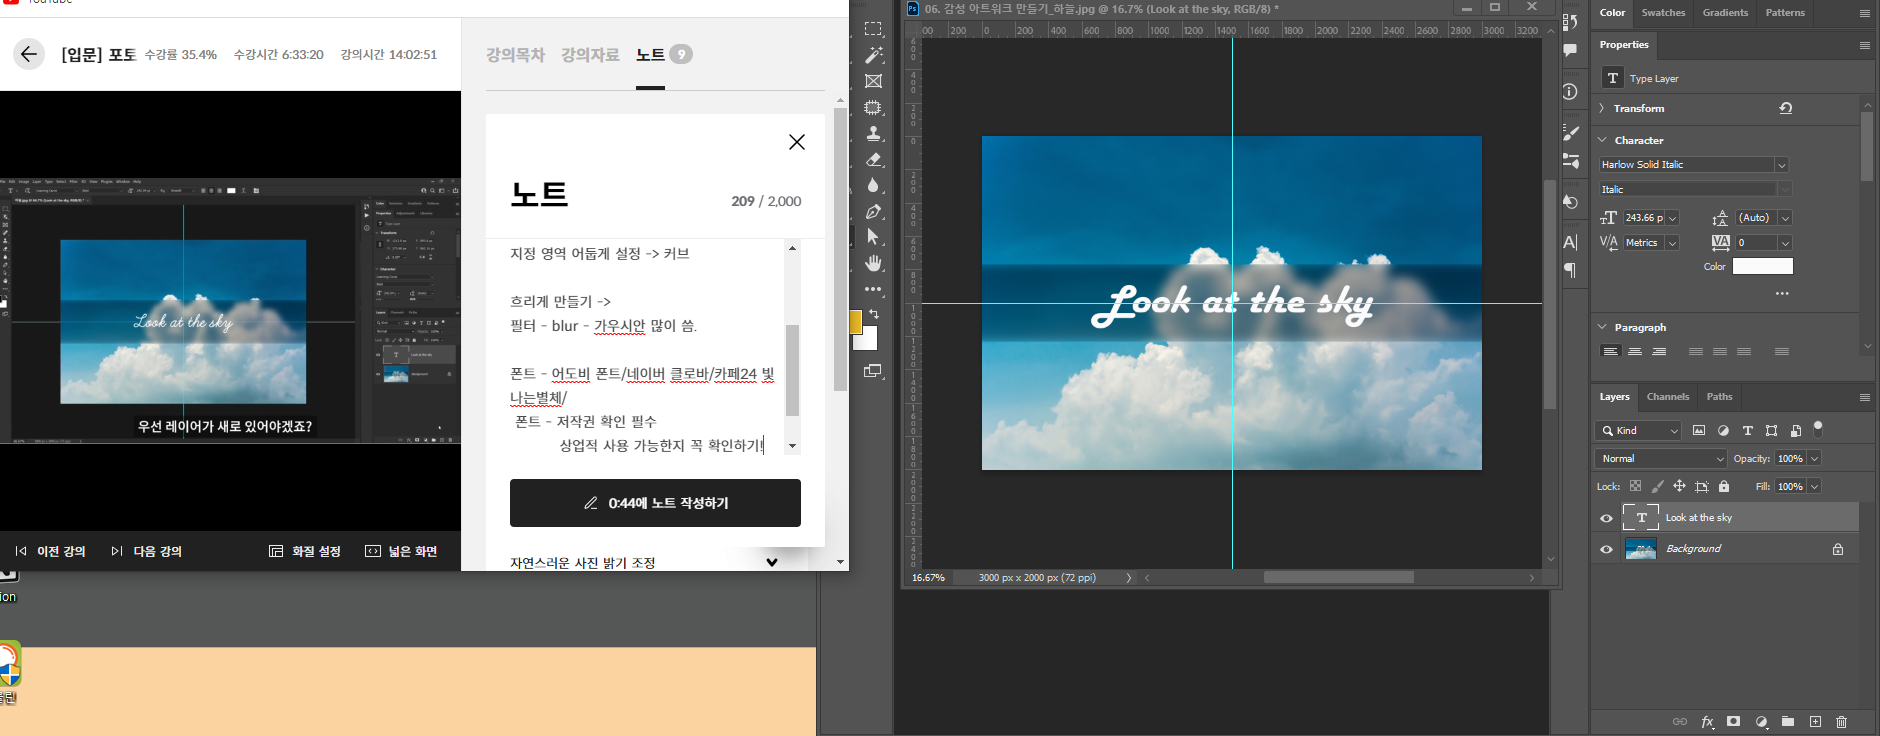This screenshot has width=1880, height=736.
Task: Select the Clone Stamp tool
Action: pos(873,133)
